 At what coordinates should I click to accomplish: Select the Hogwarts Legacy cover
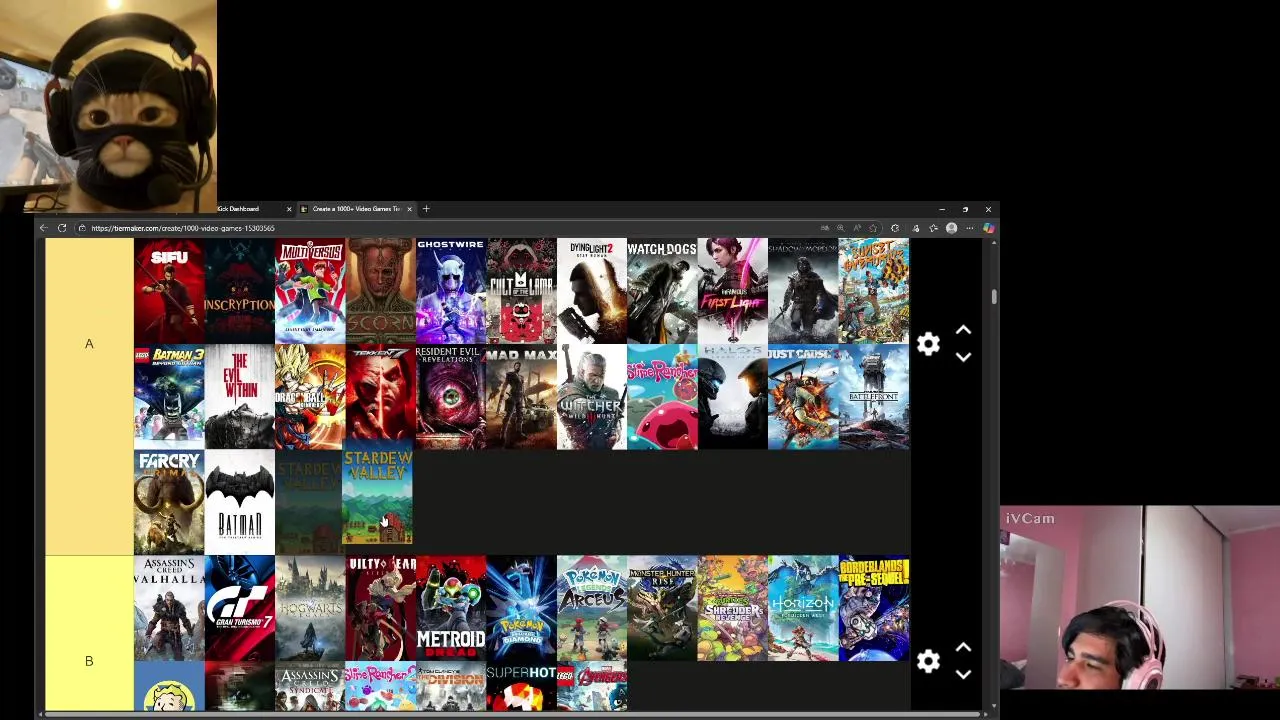click(310, 609)
